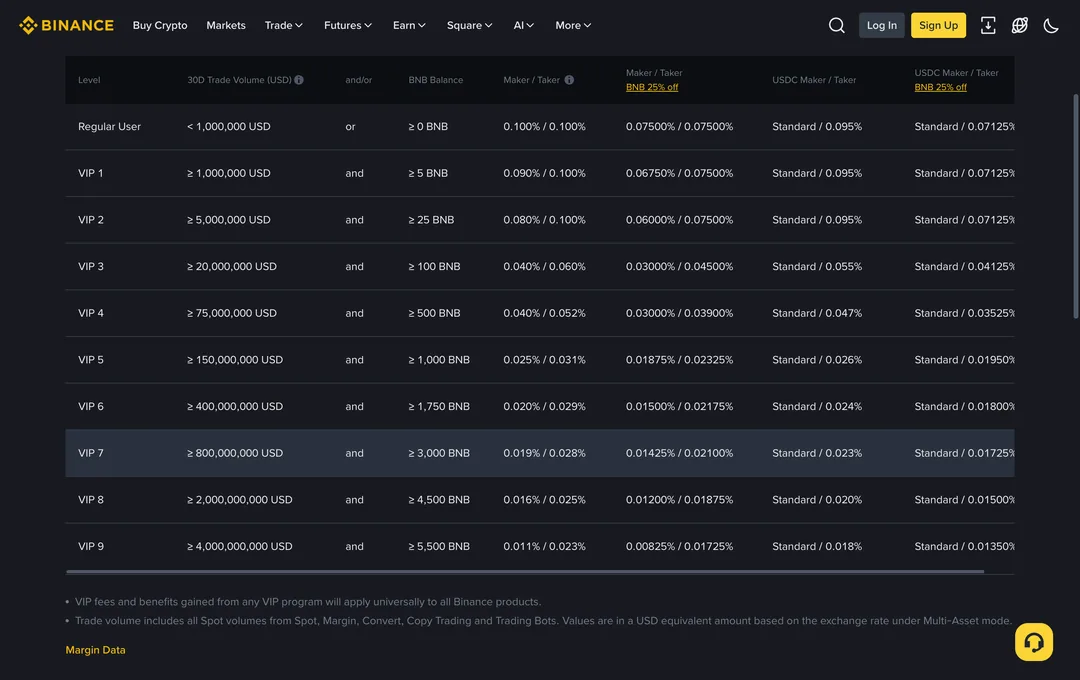This screenshot has height=680, width=1080.
Task: Select the VIP 9 level cell
Action: point(91,546)
